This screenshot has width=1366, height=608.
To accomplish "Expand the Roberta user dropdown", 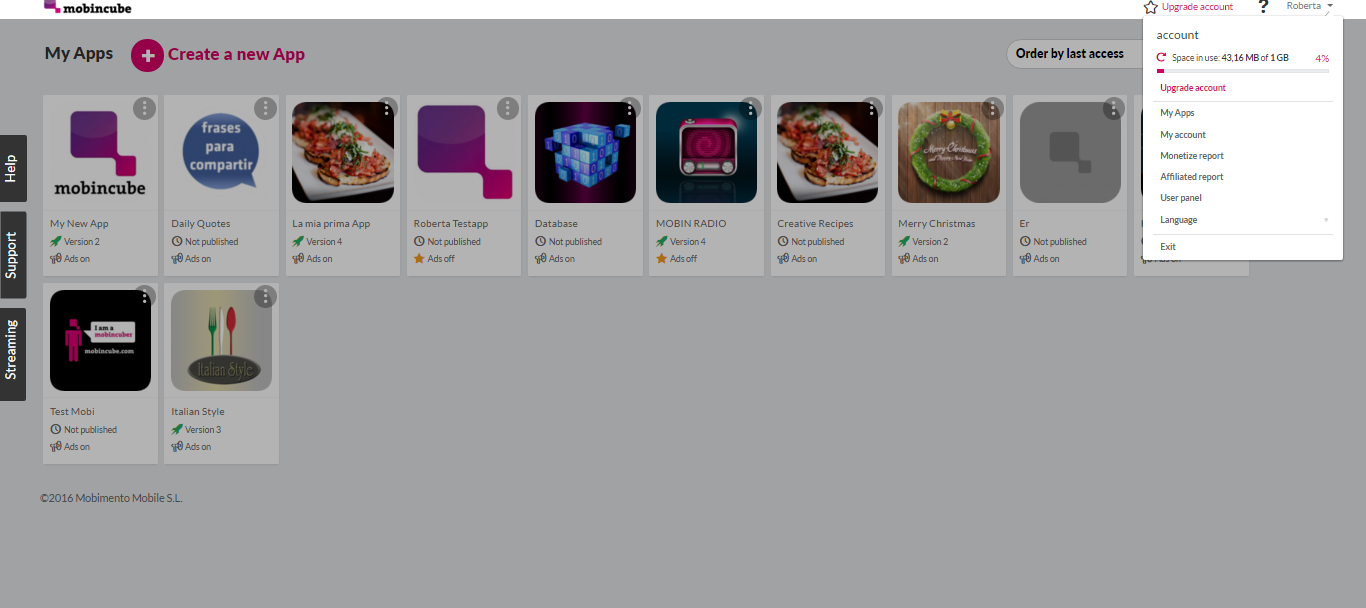I will (x=1309, y=6).
